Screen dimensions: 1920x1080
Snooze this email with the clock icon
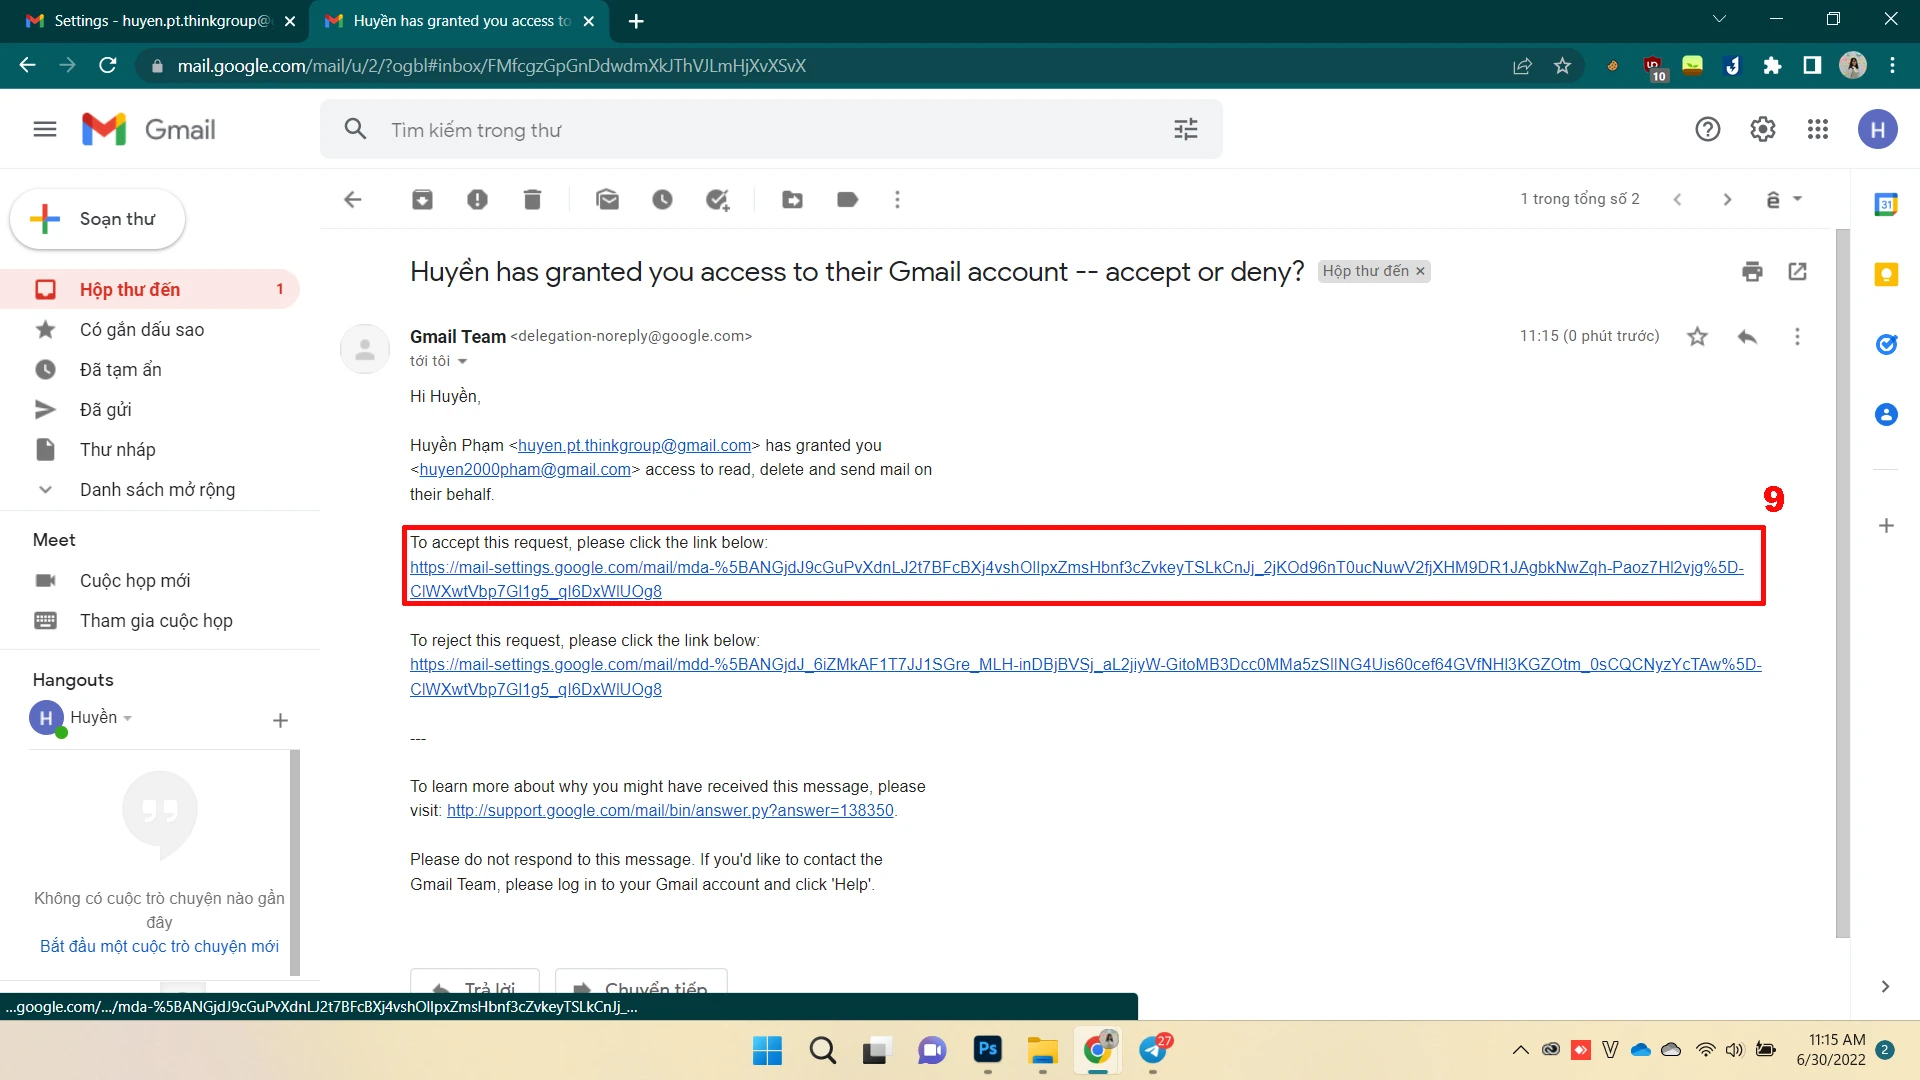pyautogui.click(x=662, y=200)
